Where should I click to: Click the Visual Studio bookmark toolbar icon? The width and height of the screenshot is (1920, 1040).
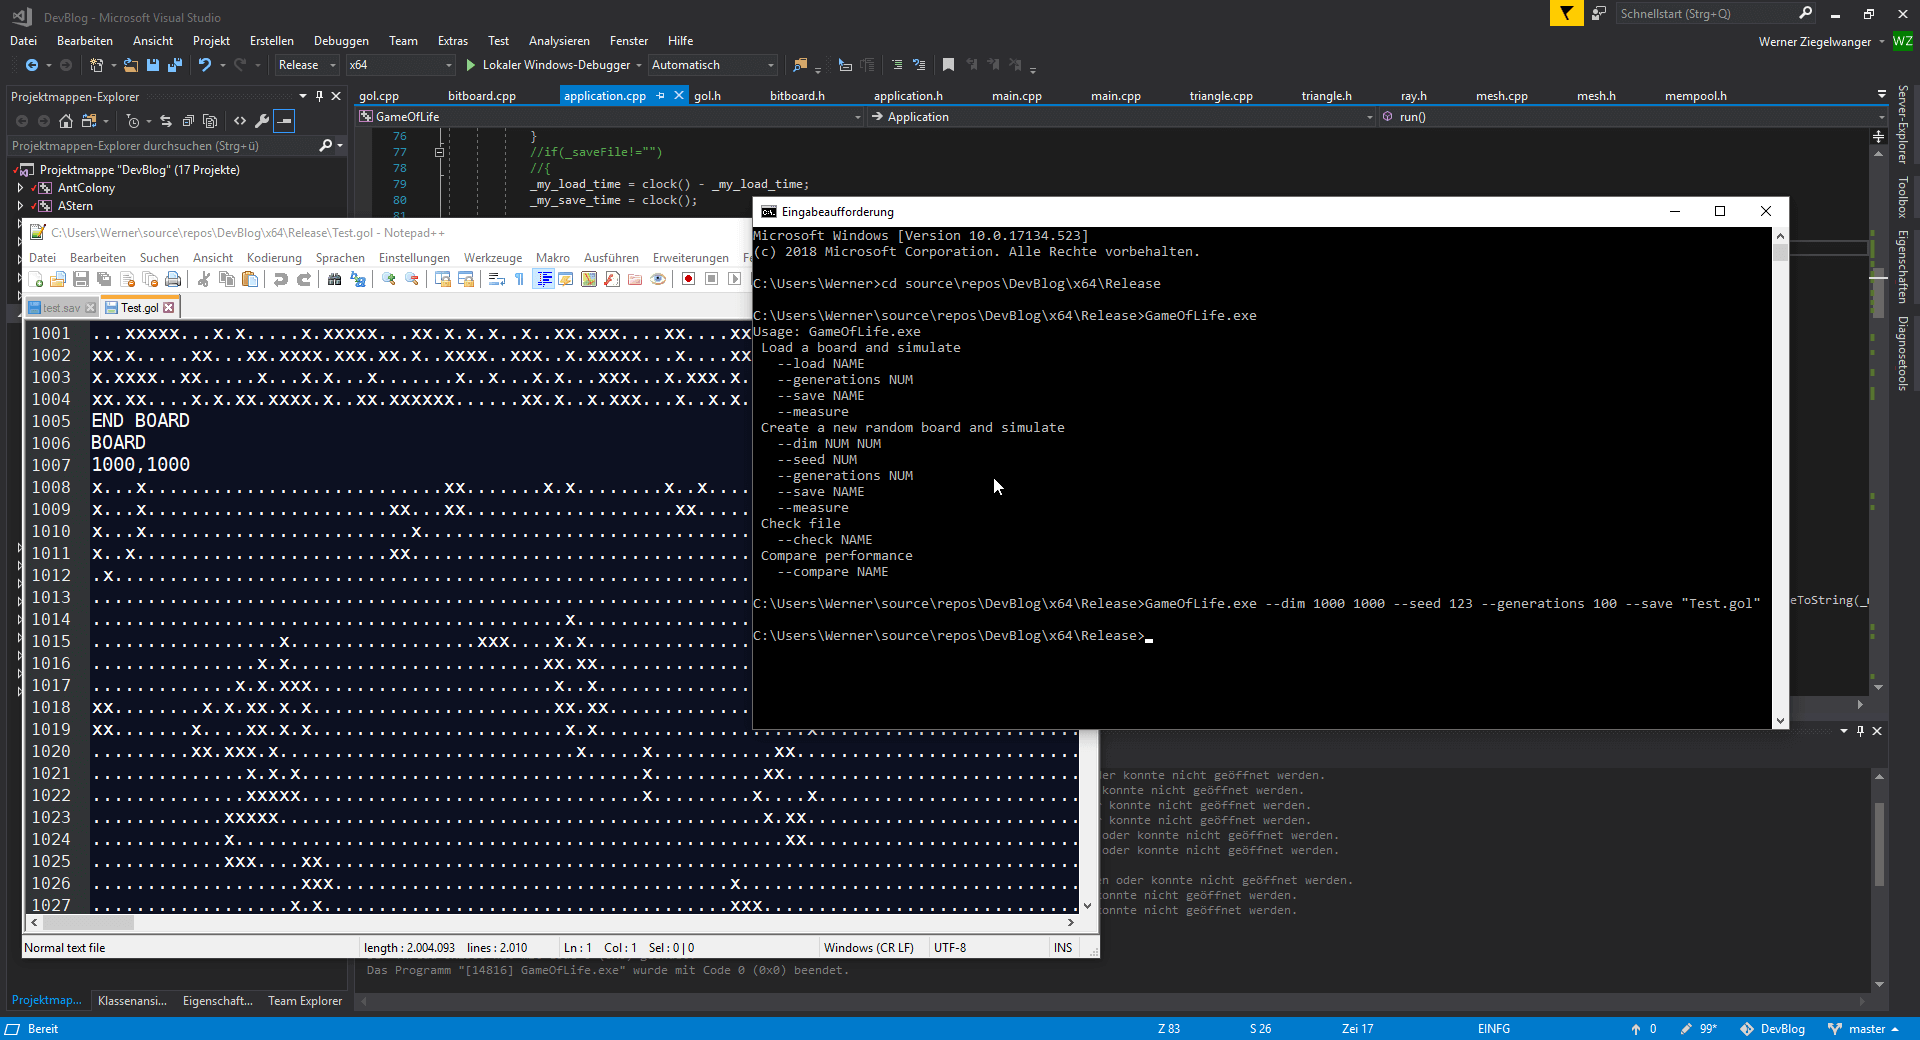[x=948, y=65]
